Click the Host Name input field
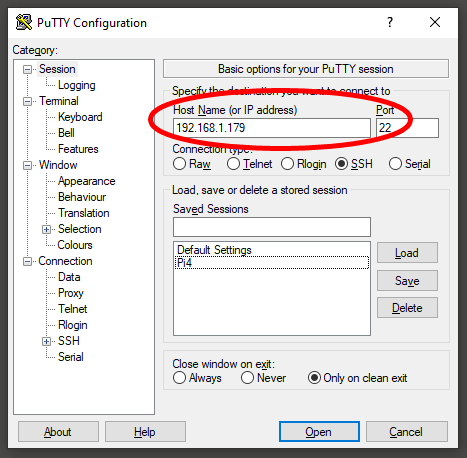467x458 pixels. pos(272,128)
